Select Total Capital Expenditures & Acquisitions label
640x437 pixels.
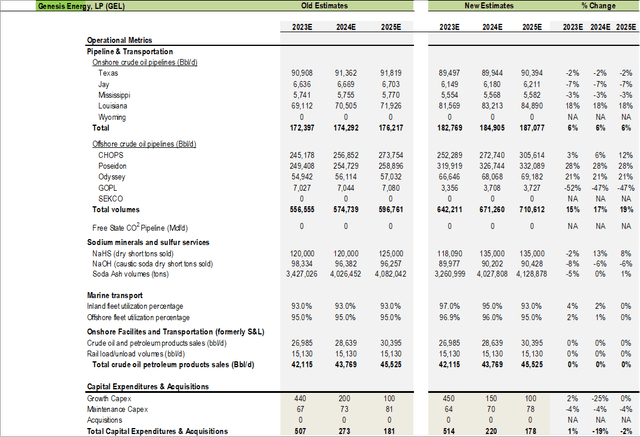158,431
